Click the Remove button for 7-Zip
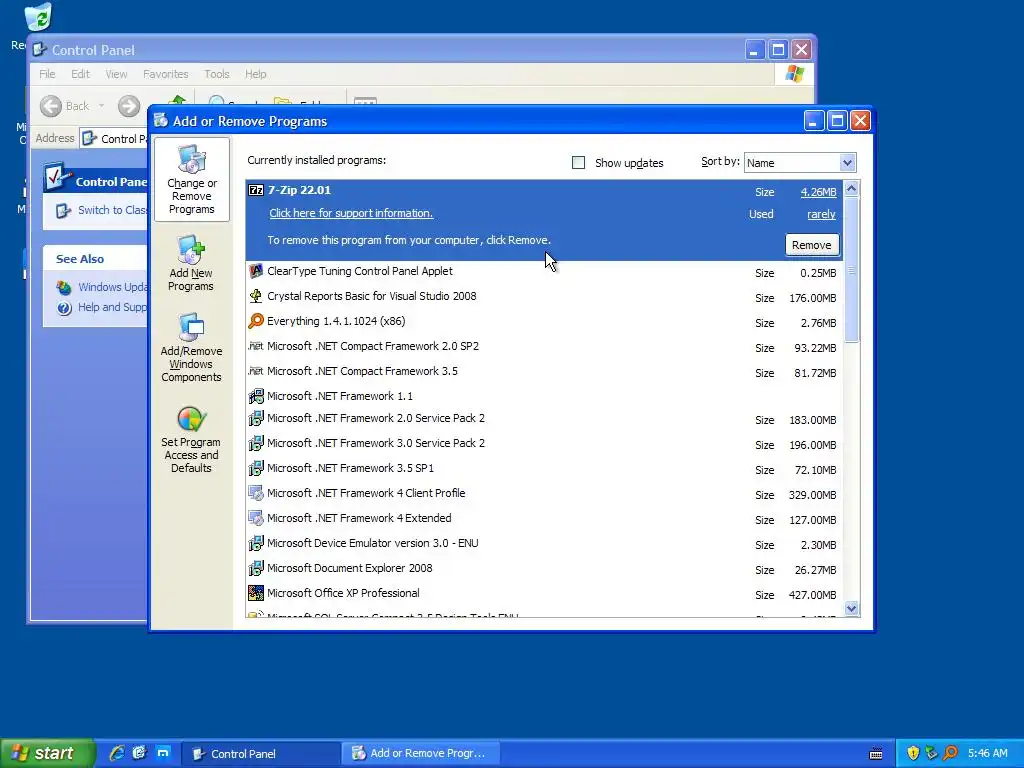Image resolution: width=1024 pixels, height=768 pixels. [812, 245]
